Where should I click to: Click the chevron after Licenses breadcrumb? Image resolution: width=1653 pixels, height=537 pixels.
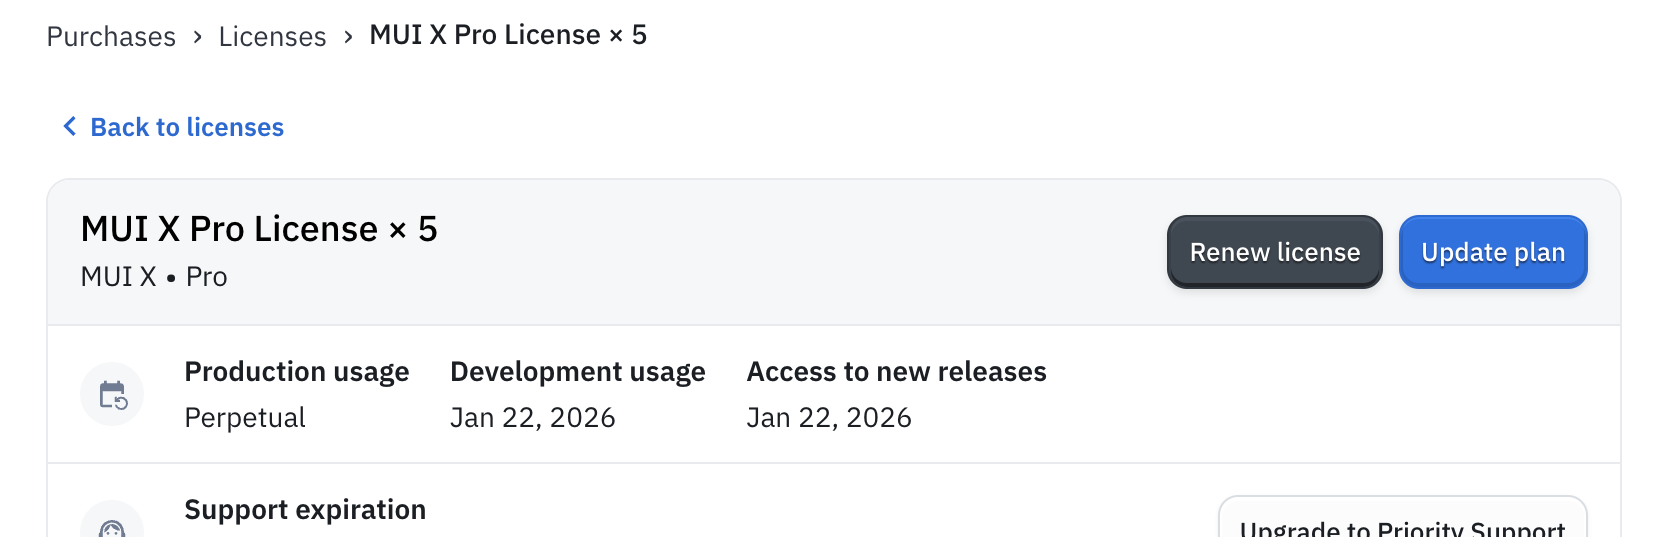coord(348,37)
